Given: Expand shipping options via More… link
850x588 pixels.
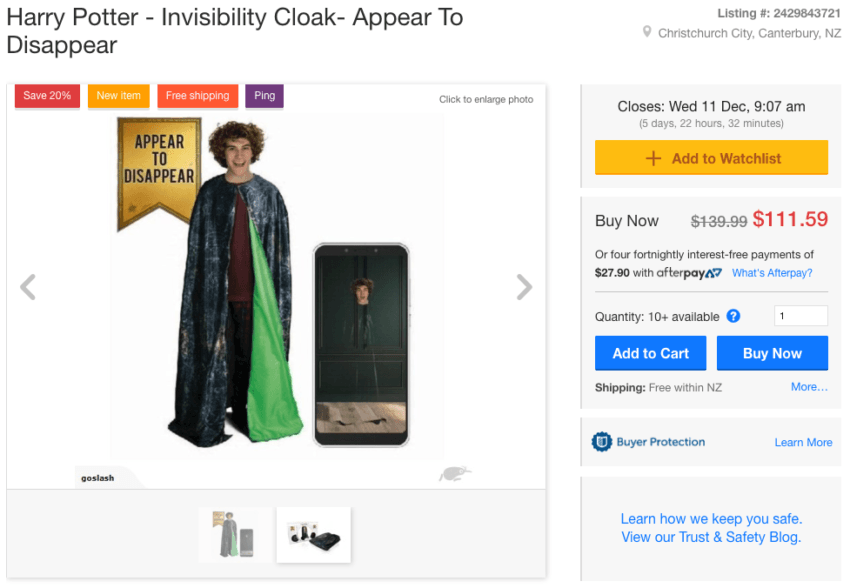Looking at the screenshot, I should click(809, 387).
